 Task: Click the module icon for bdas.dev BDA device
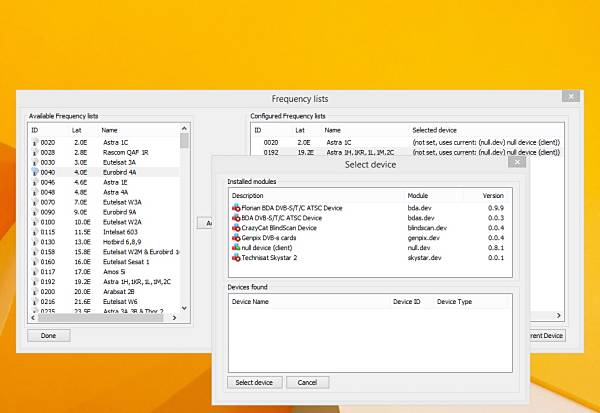click(x=236, y=218)
